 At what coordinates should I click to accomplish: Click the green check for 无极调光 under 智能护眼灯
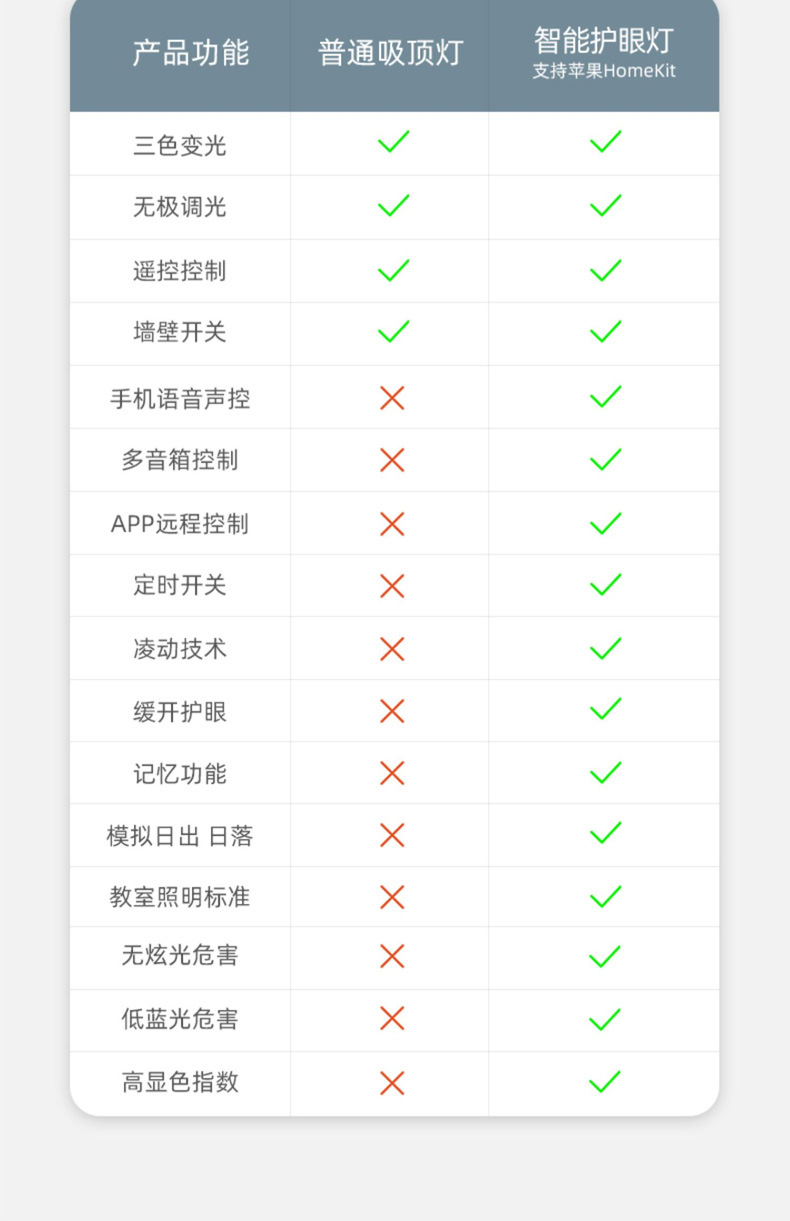[605, 206]
